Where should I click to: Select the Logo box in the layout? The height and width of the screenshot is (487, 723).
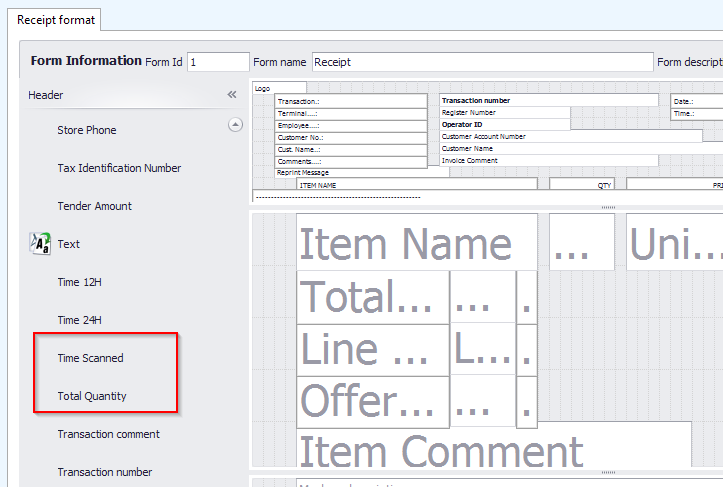pos(263,89)
